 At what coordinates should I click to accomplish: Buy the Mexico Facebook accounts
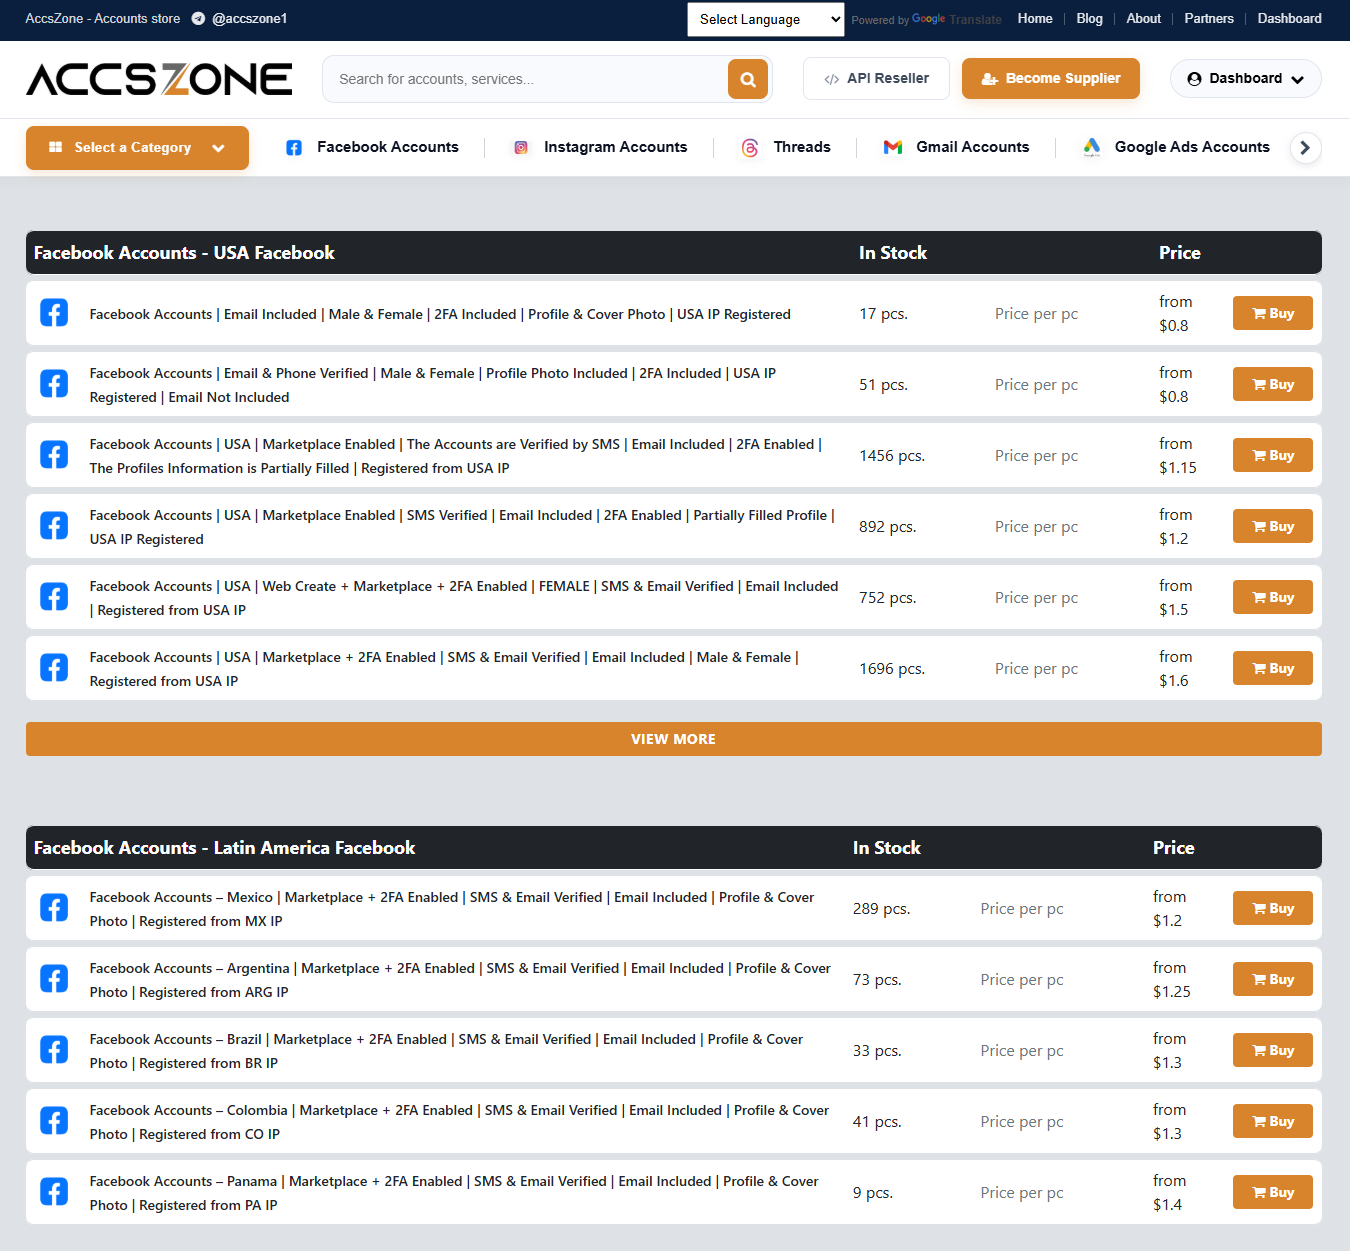1273,908
